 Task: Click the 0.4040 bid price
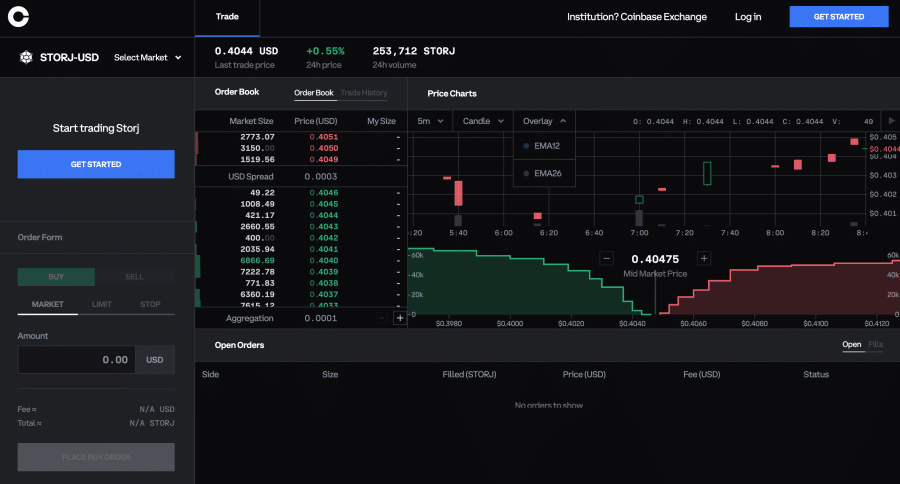324,261
